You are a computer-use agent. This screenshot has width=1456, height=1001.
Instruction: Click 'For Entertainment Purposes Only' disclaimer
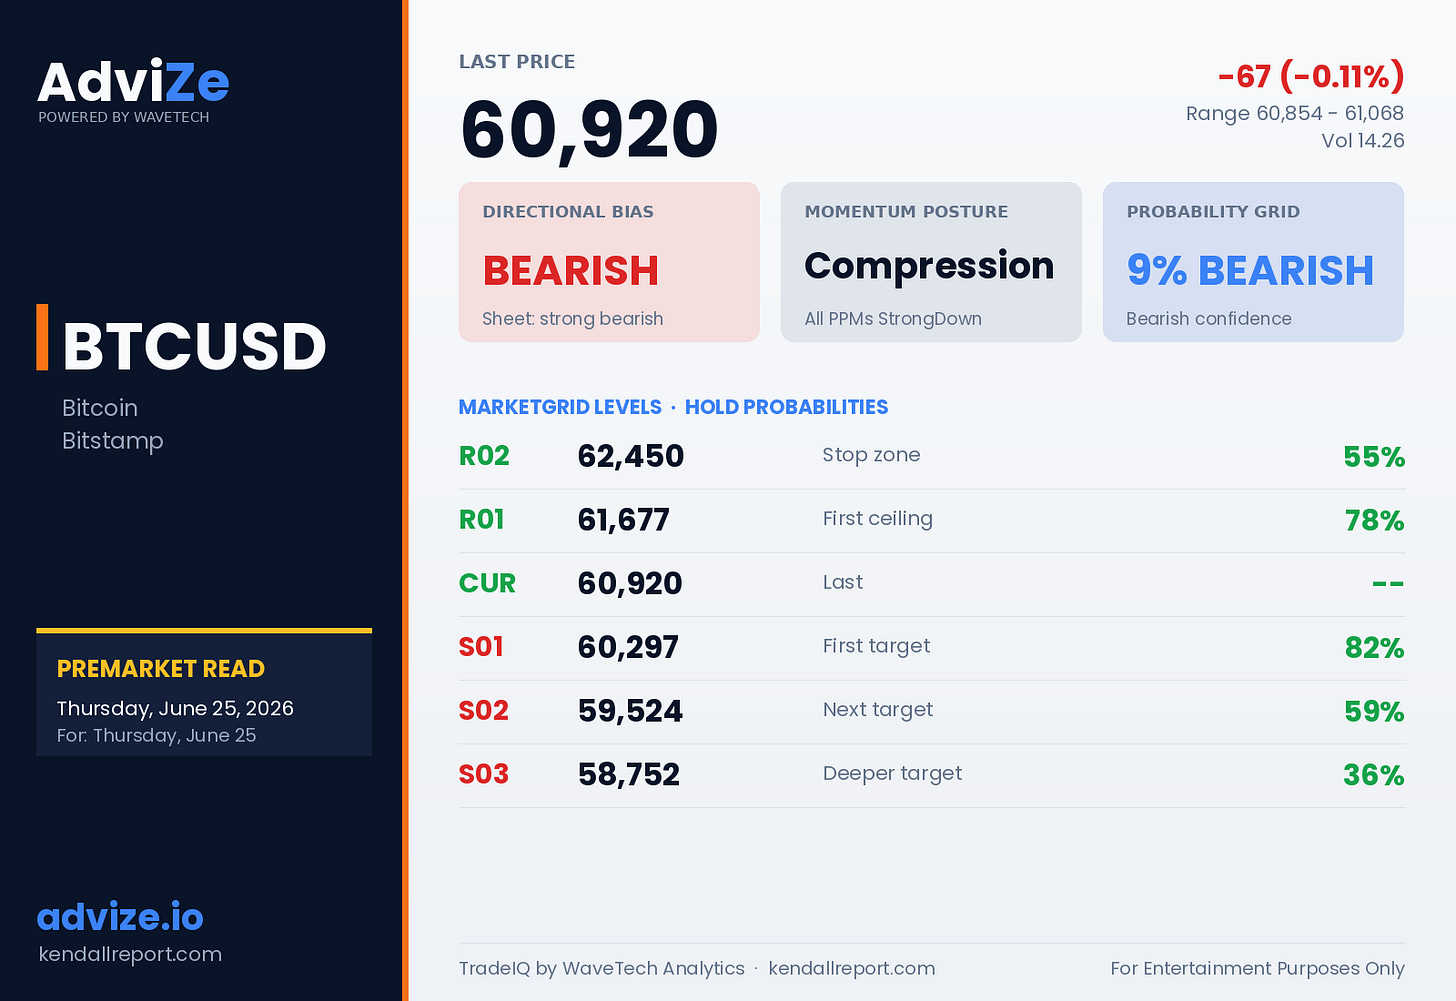[1257, 968]
